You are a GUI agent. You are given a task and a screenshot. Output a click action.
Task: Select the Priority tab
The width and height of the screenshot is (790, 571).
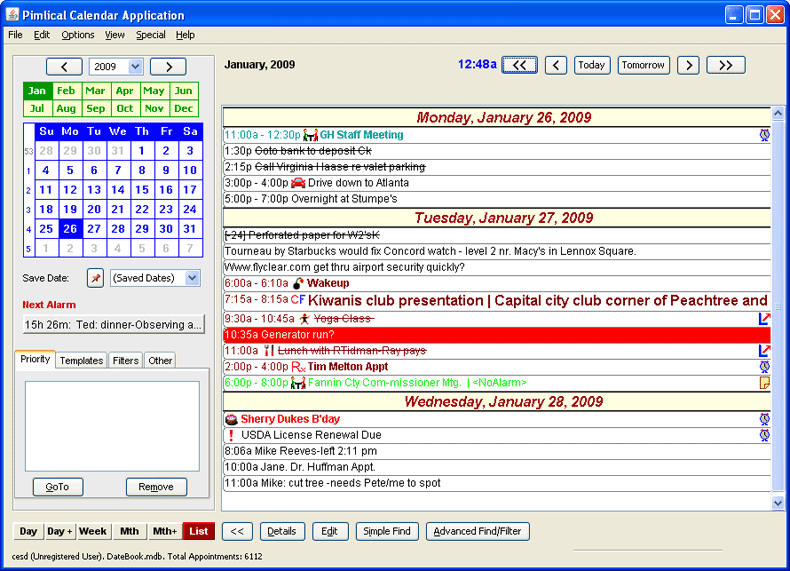(x=35, y=359)
